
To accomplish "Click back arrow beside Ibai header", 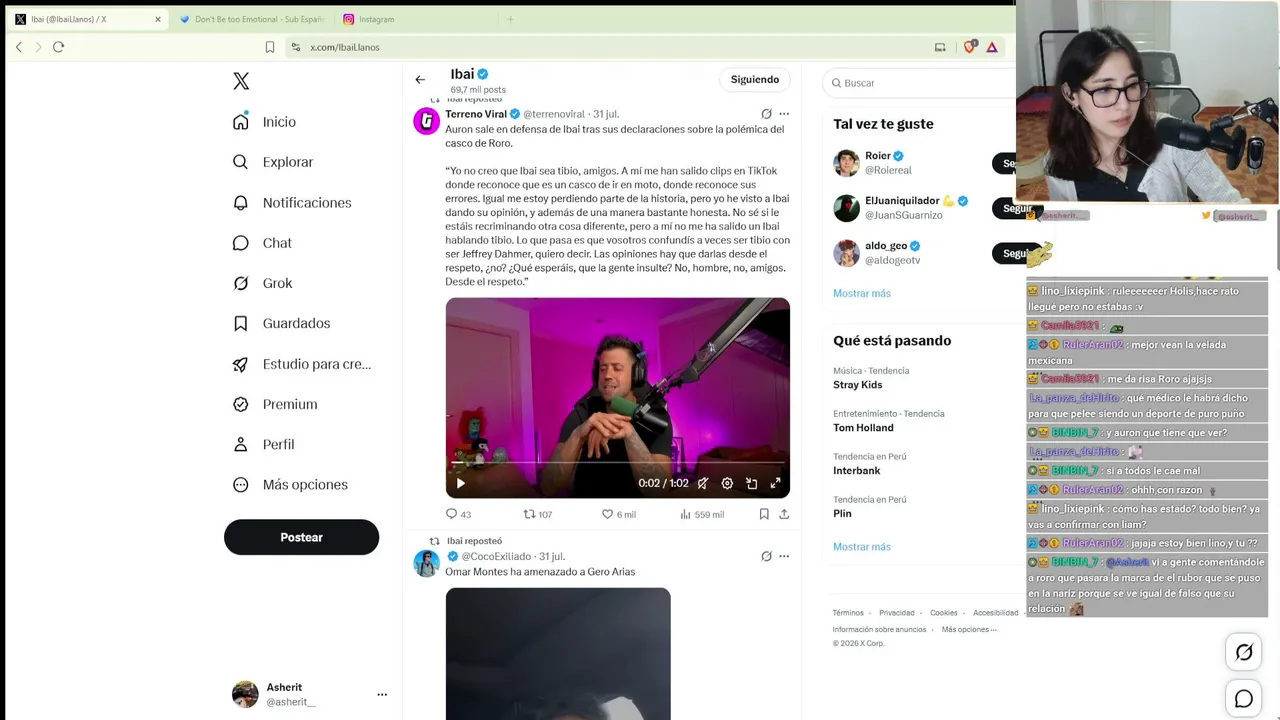I will click(420, 80).
